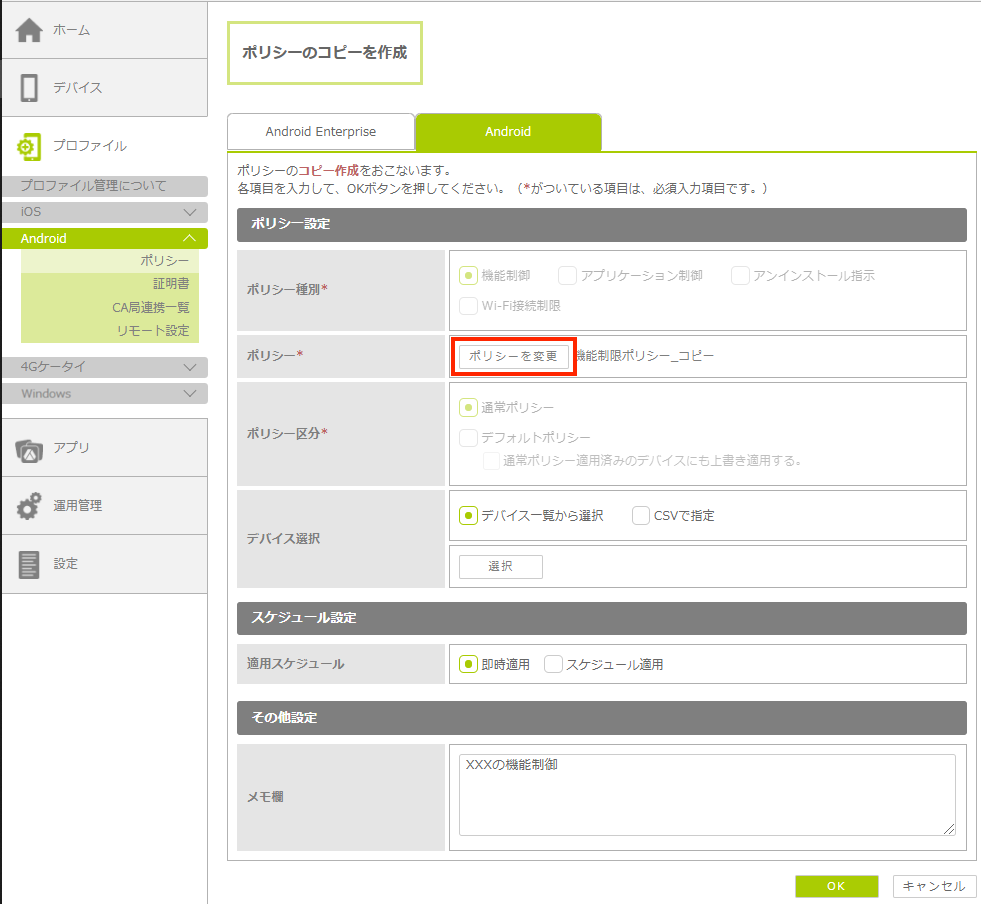Select CSVで指定 option

[642, 516]
